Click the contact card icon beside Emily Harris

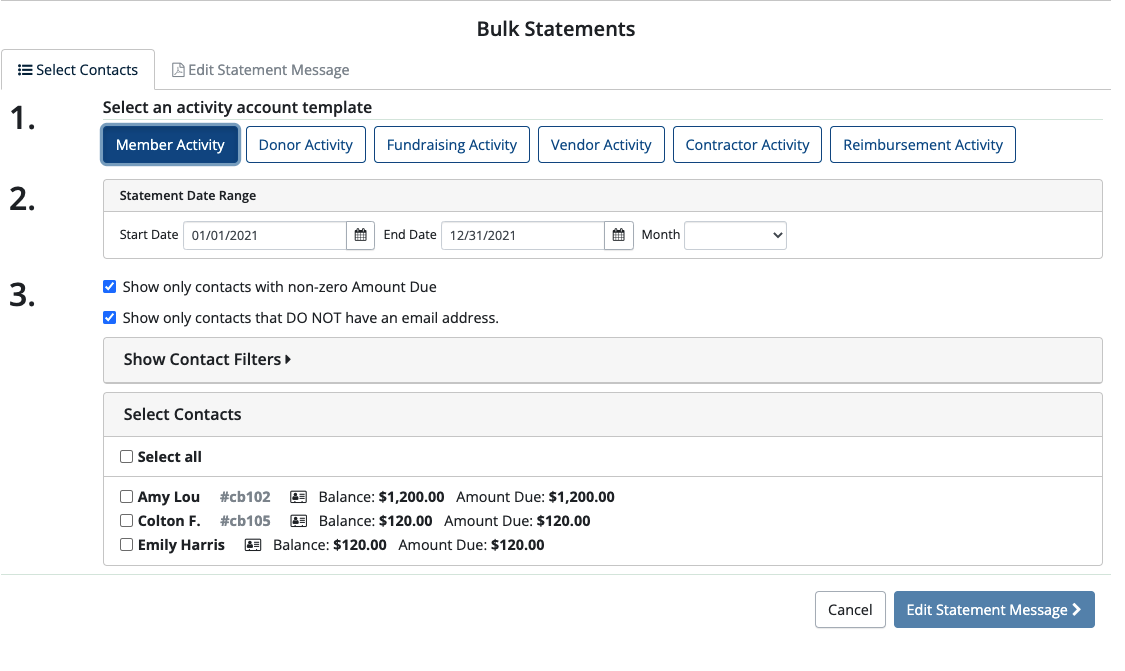[x=253, y=544]
